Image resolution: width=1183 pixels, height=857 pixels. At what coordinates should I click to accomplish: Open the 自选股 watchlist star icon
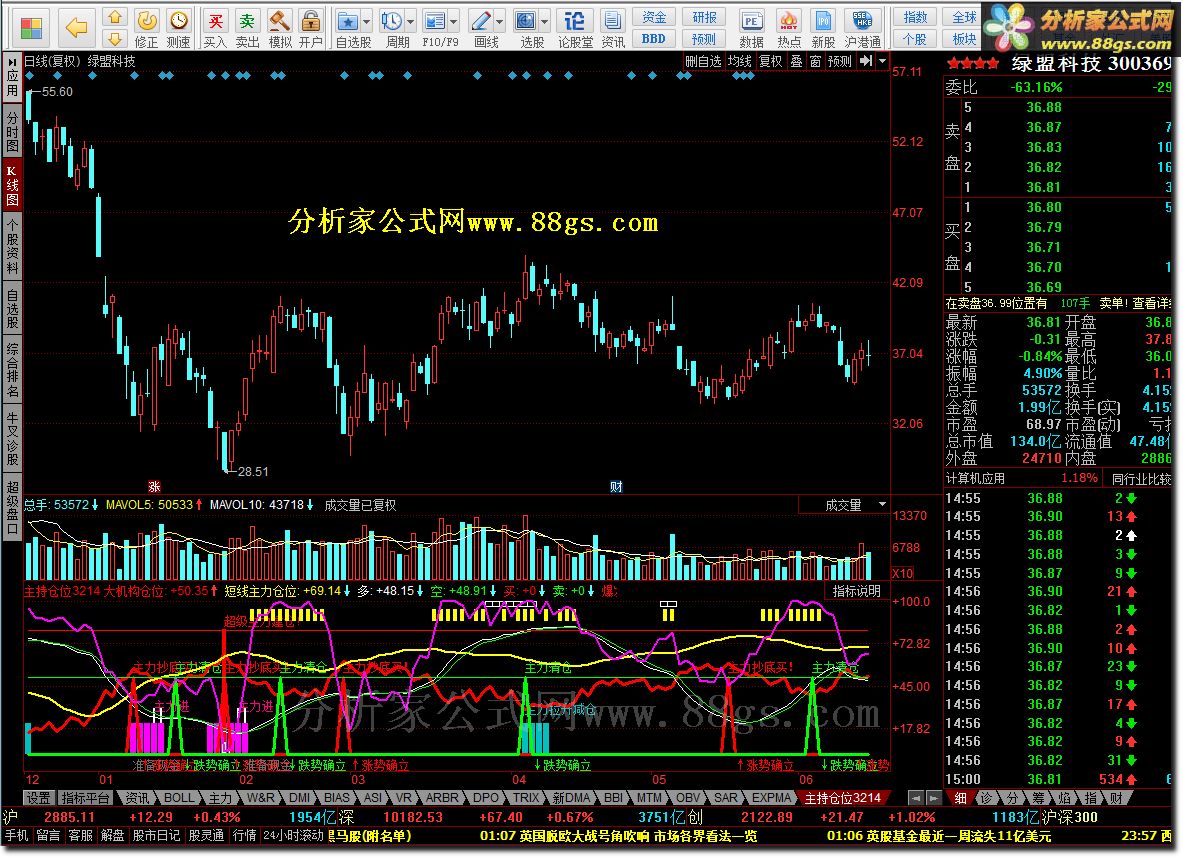point(347,21)
